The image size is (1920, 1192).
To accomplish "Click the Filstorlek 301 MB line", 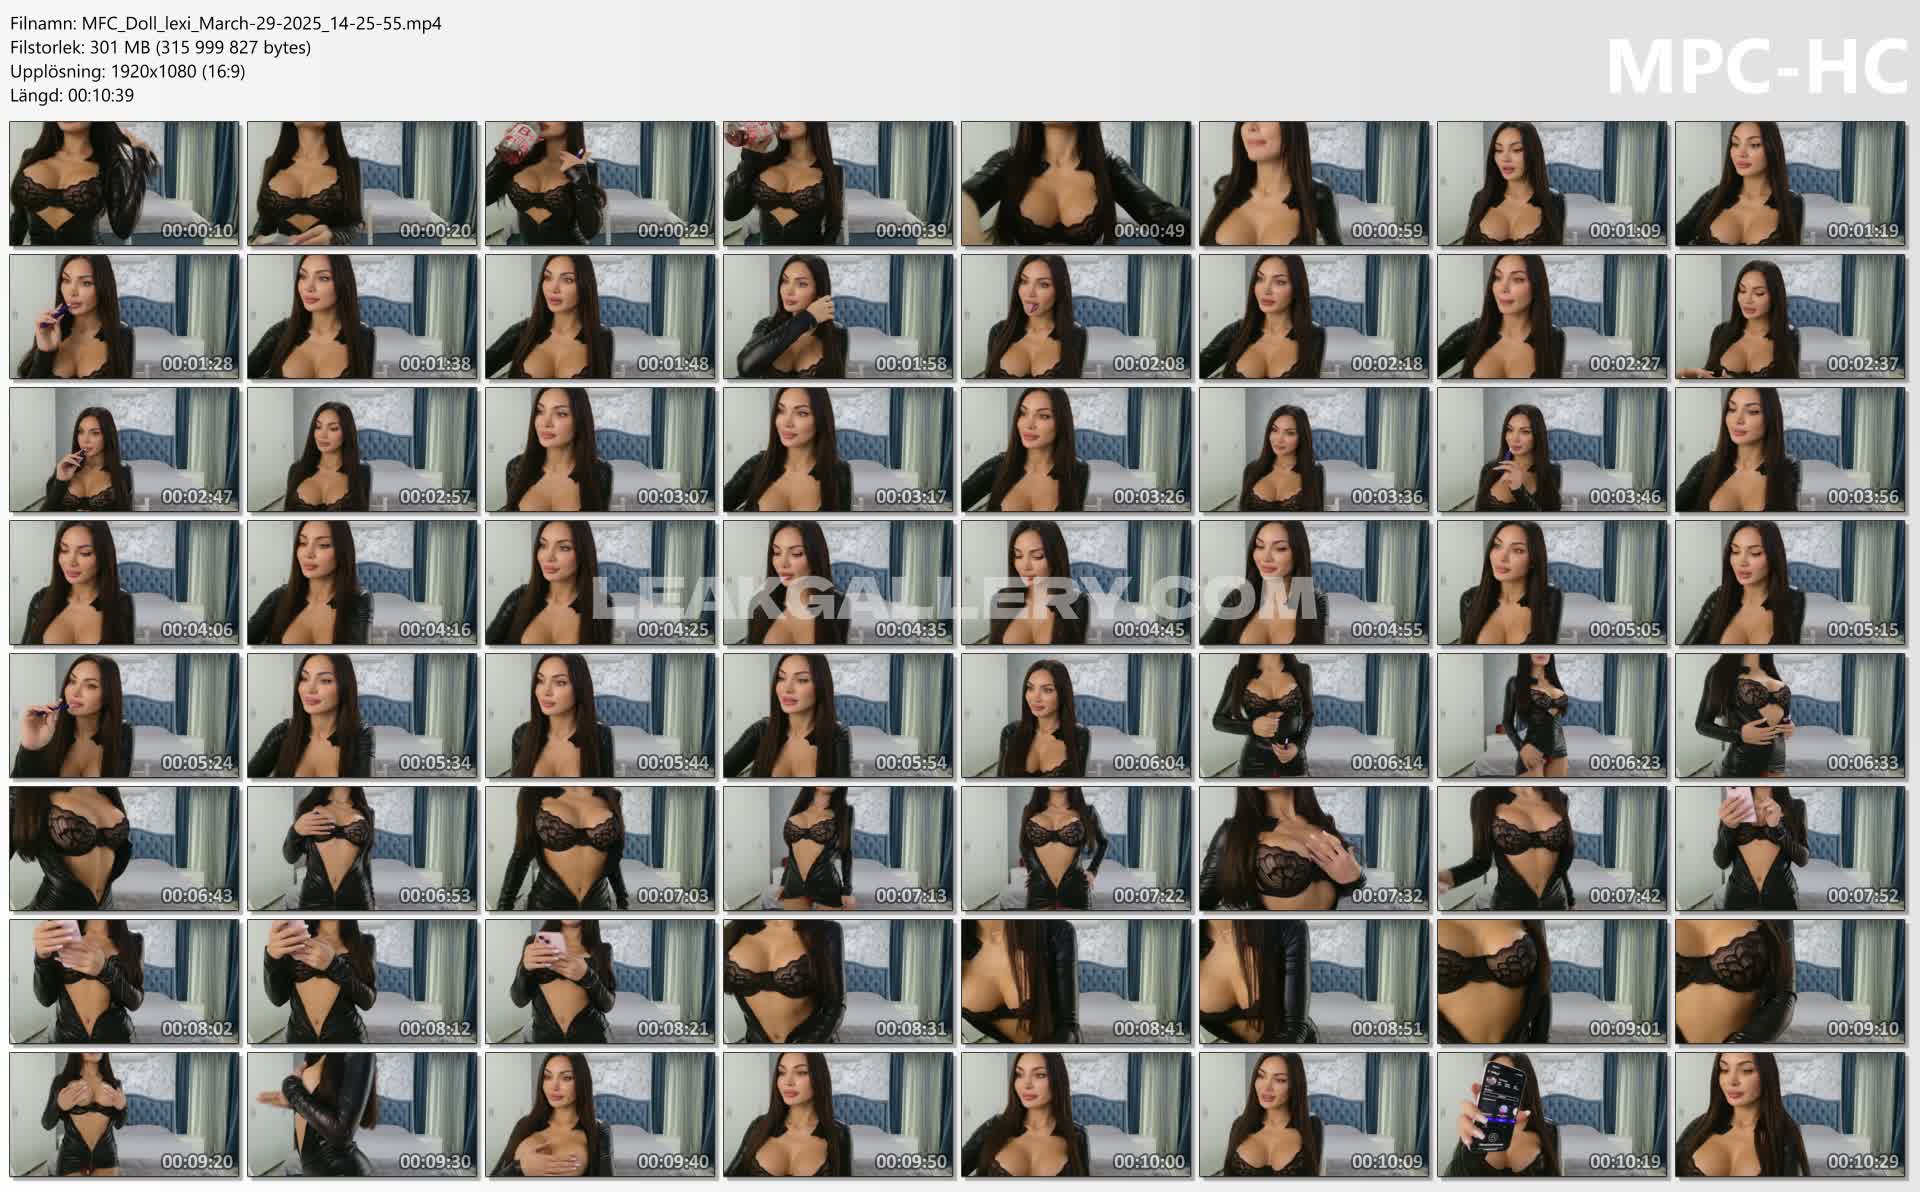I will [160, 47].
